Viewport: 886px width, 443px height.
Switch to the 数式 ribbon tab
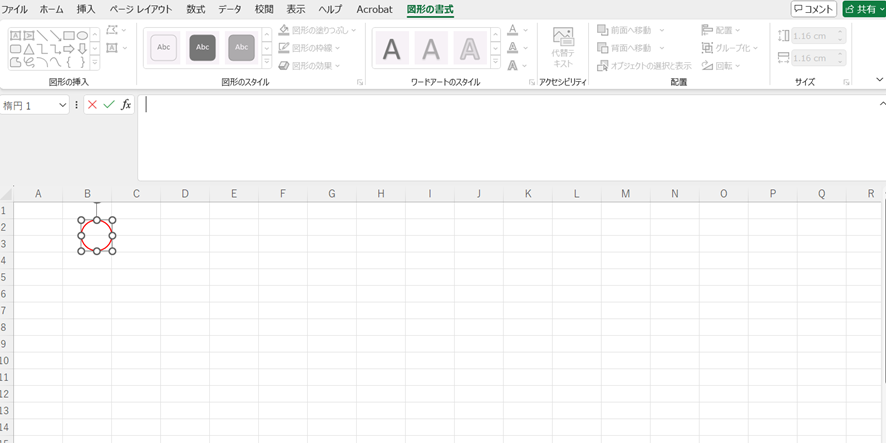pyautogui.click(x=196, y=9)
